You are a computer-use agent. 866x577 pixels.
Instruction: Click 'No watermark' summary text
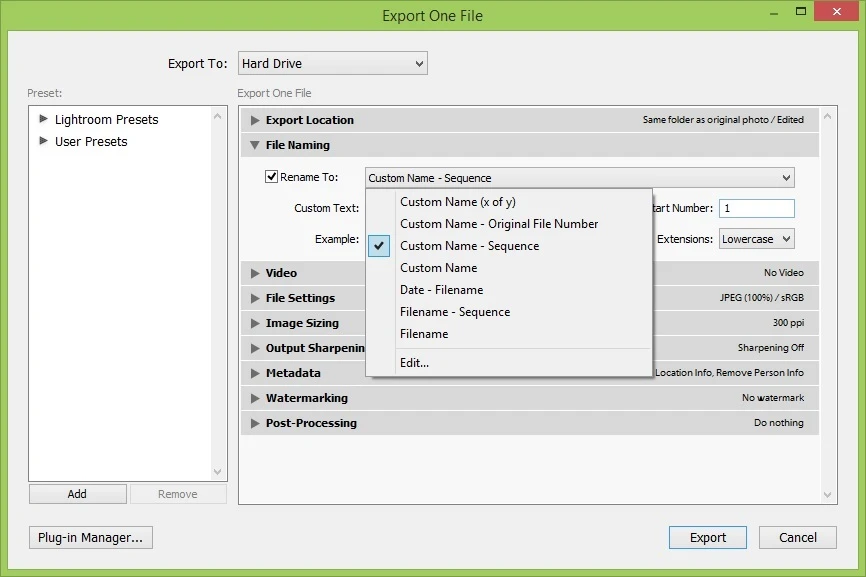coord(773,398)
